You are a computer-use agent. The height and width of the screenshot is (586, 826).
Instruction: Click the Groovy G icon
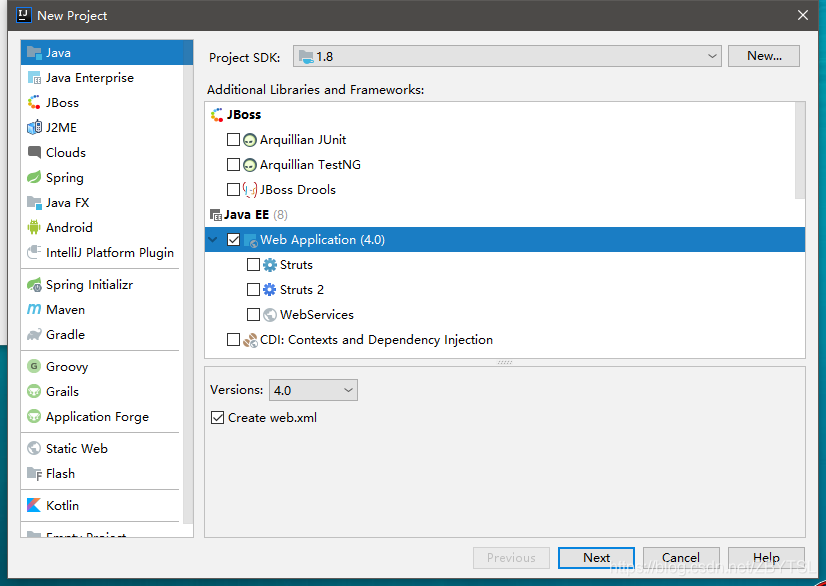34,366
